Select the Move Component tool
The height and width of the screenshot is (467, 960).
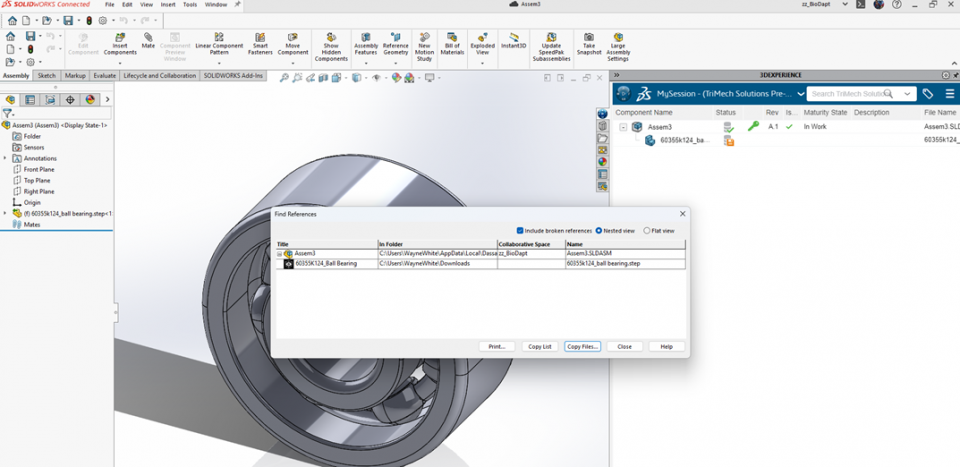(293, 44)
